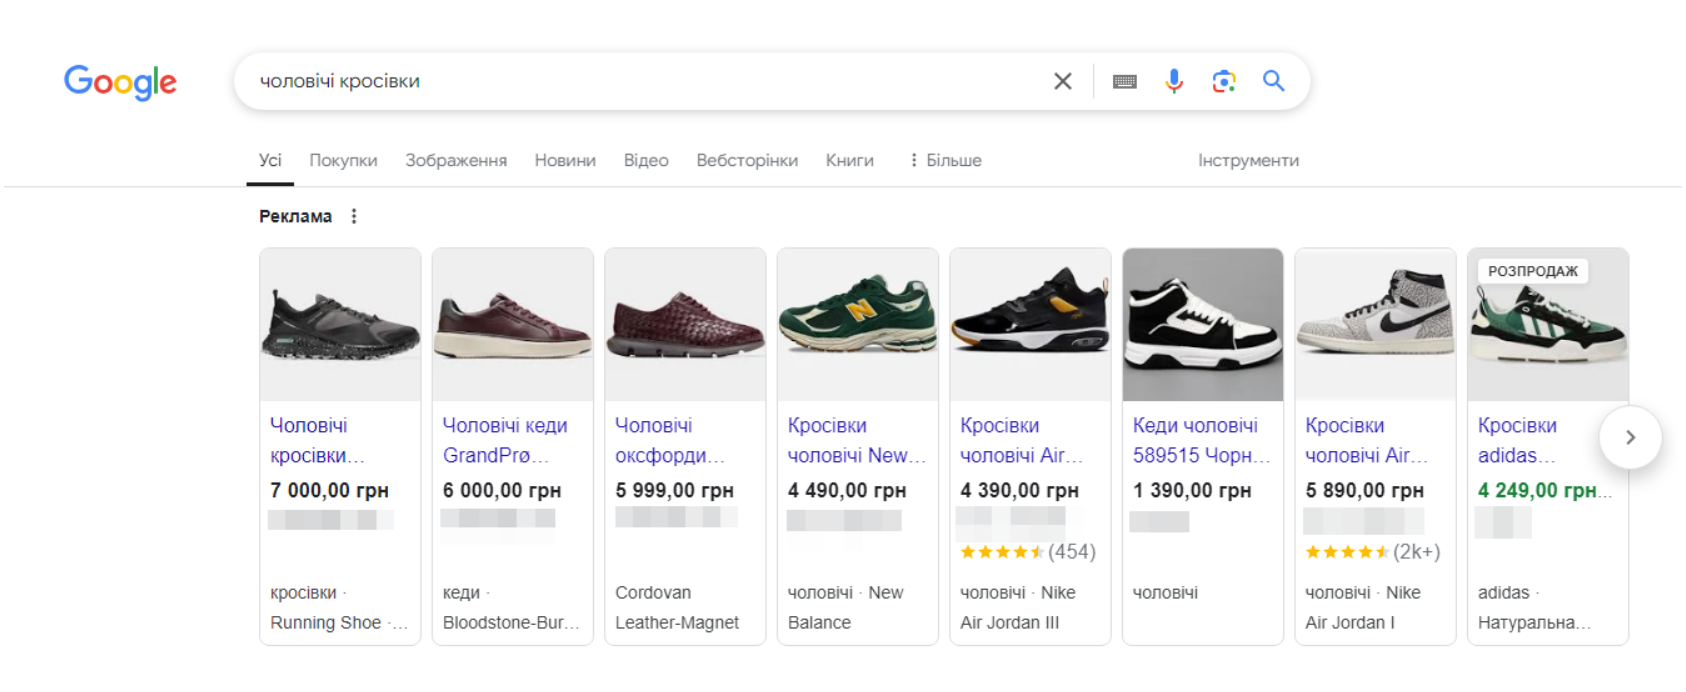Screen dimensions: 1686x692
Task: Click the Google logo
Action: pyautogui.click(x=120, y=82)
